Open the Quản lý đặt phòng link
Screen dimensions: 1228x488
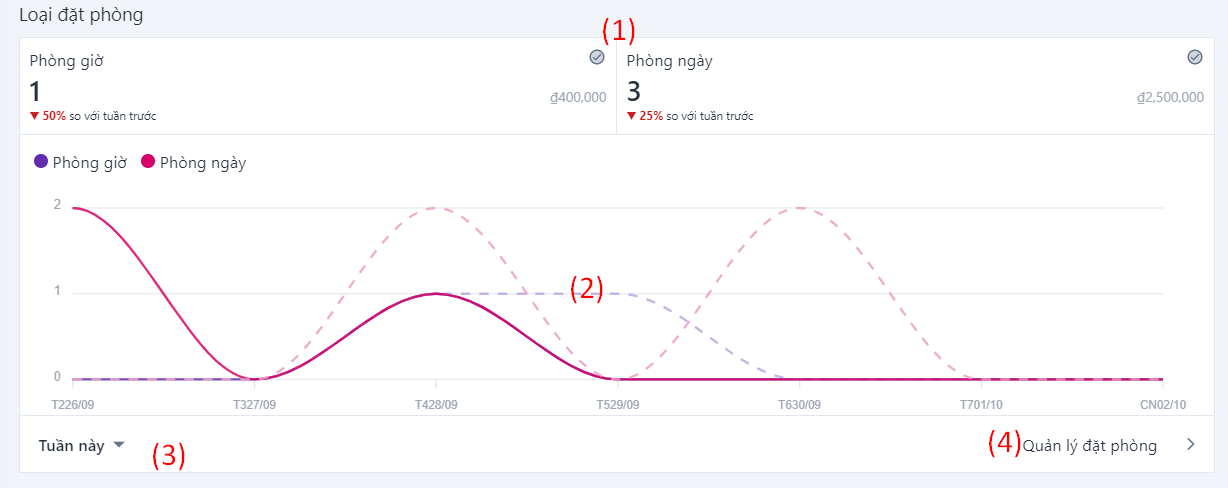pos(1089,446)
